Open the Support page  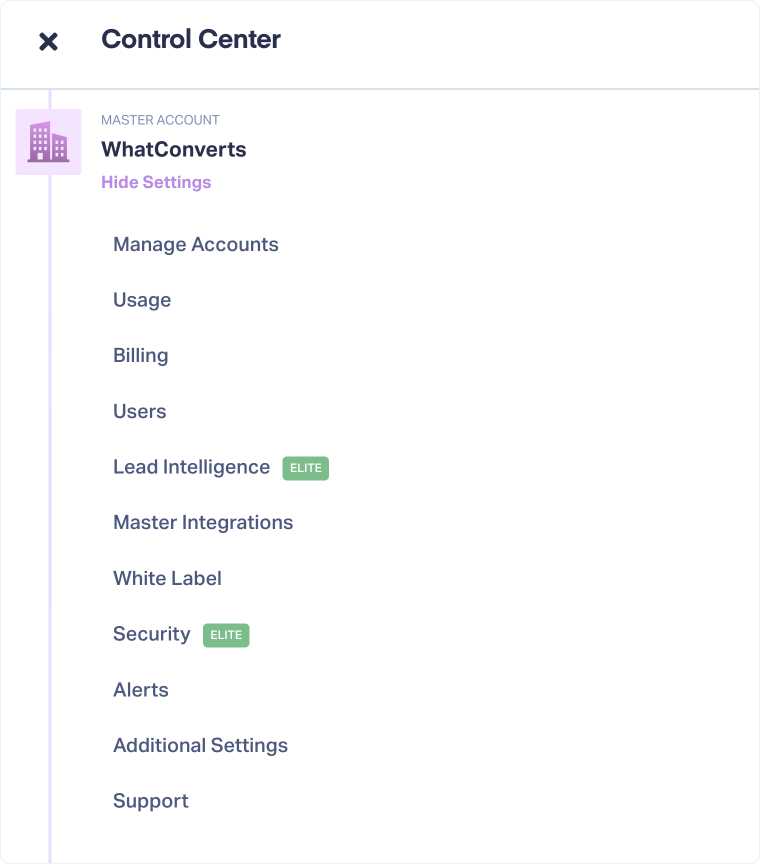click(151, 801)
